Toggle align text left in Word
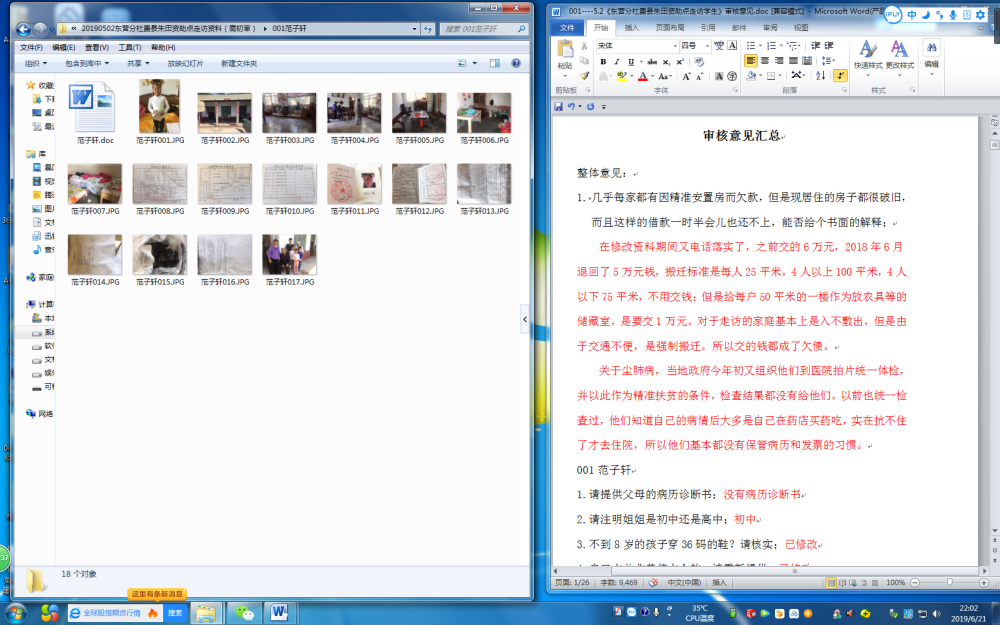1000x625 pixels. (x=751, y=61)
